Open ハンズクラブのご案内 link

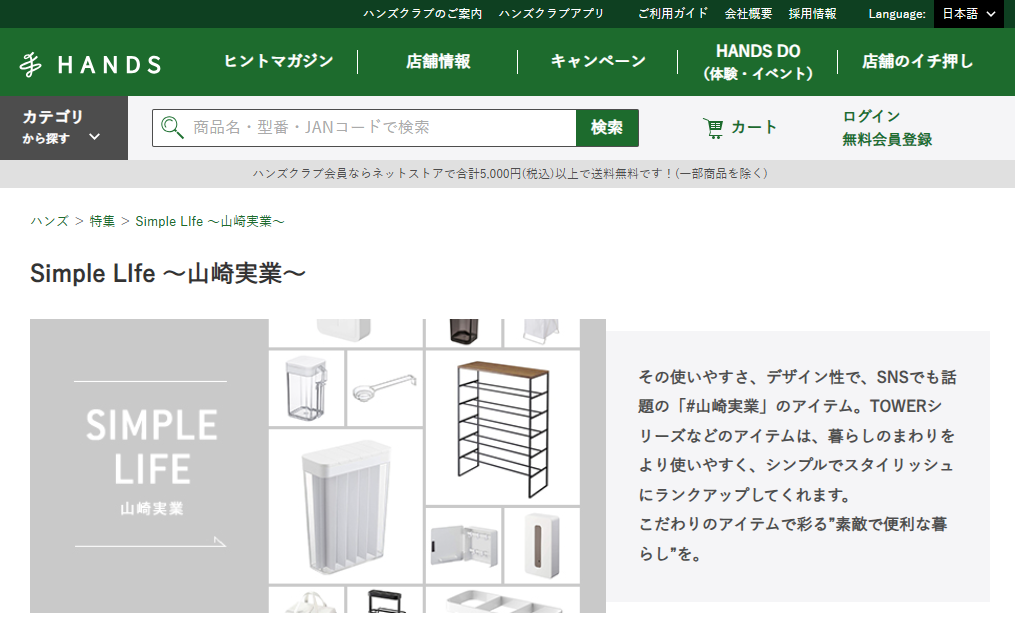[x=422, y=14]
